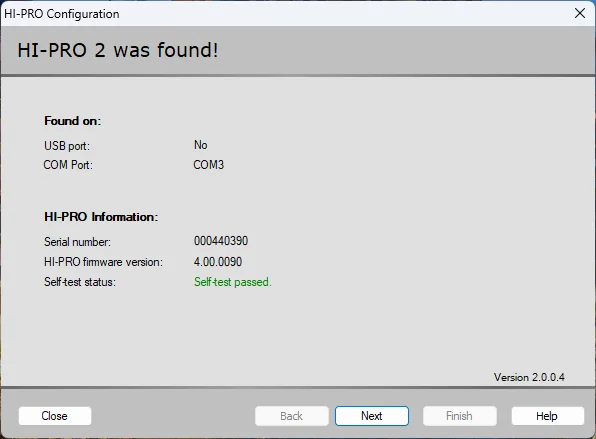Click the 'Version 2.0.0.4' label
Viewport: 596px width, 439px height.
pyautogui.click(x=529, y=377)
